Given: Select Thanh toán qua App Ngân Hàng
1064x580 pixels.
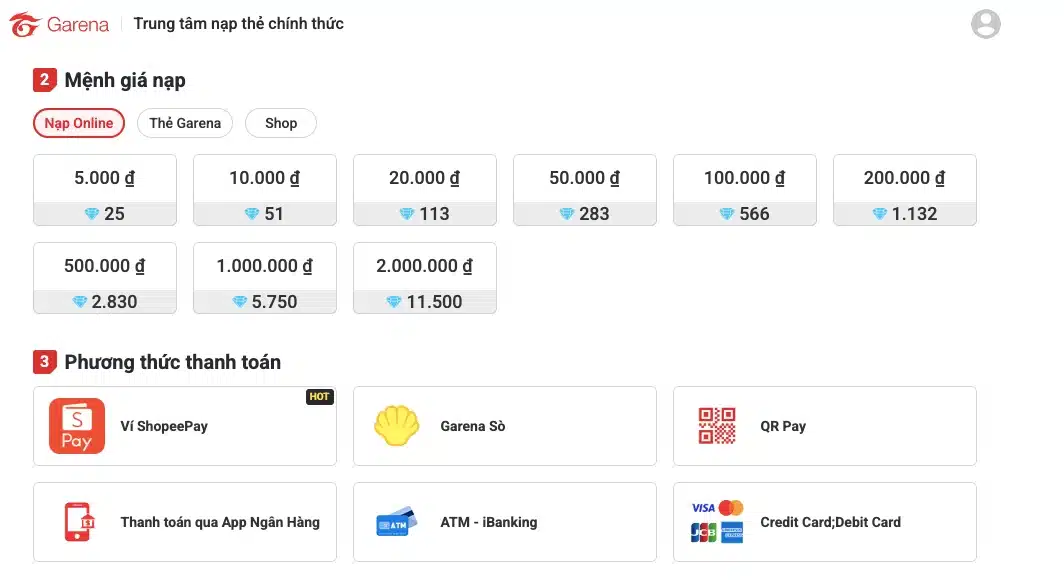Looking at the screenshot, I should [185, 522].
